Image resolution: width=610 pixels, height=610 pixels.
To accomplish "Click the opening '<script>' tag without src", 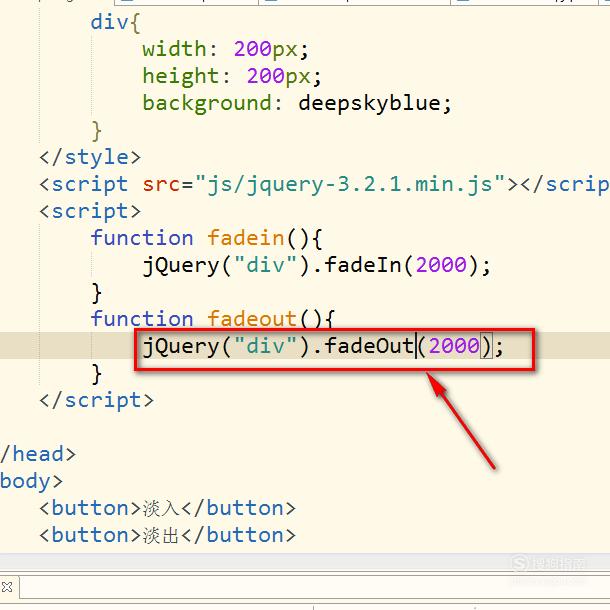I will pos(90,212).
